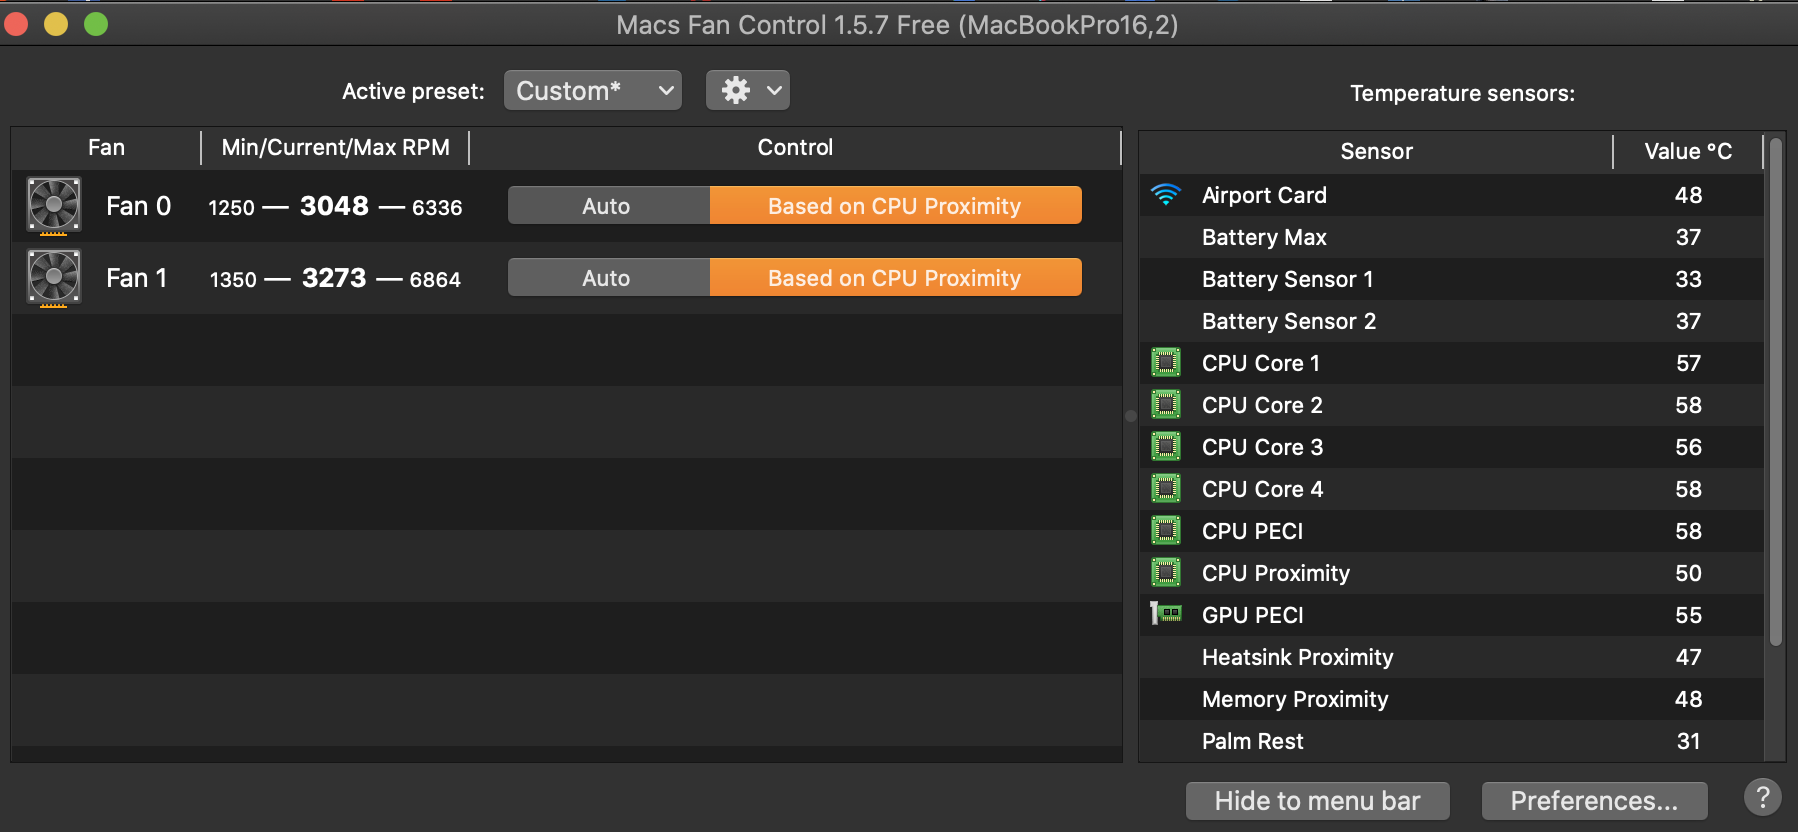Screen dimensions: 1798x832
Task: Switch Fan 0 to Auto control
Action: click(607, 206)
